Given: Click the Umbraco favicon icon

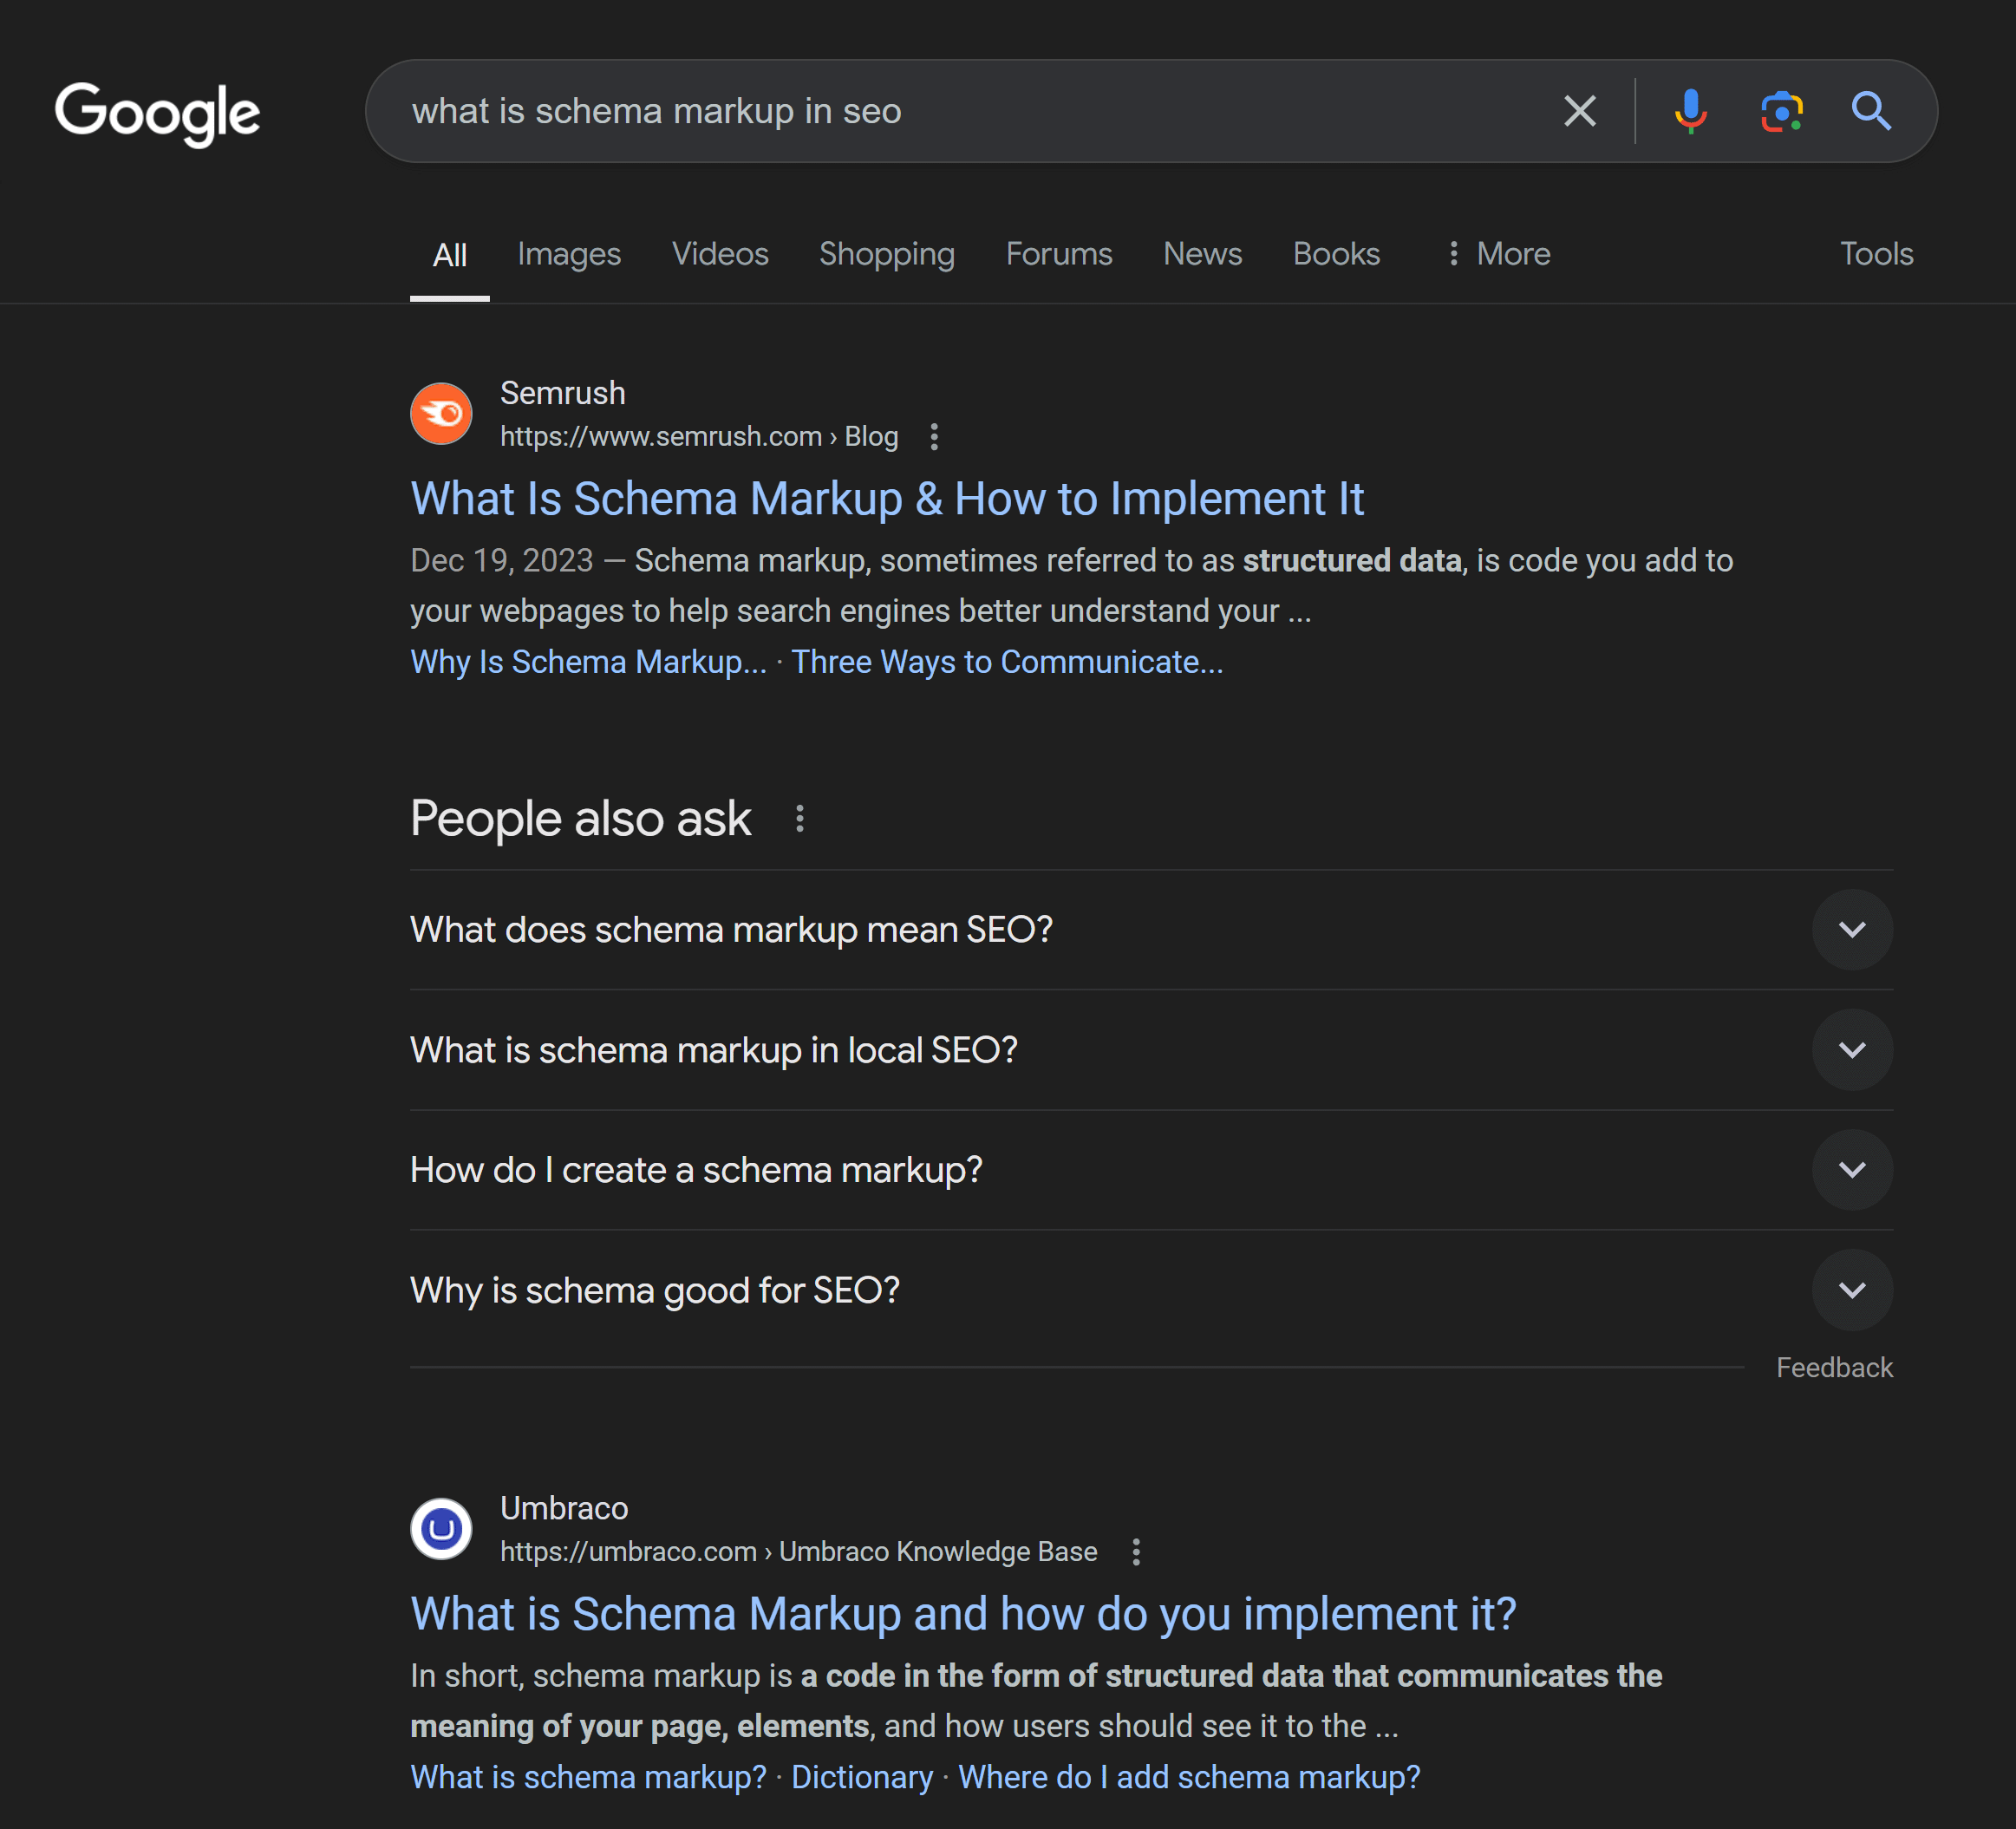Looking at the screenshot, I should pyautogui.click(x=442, y=1527).
